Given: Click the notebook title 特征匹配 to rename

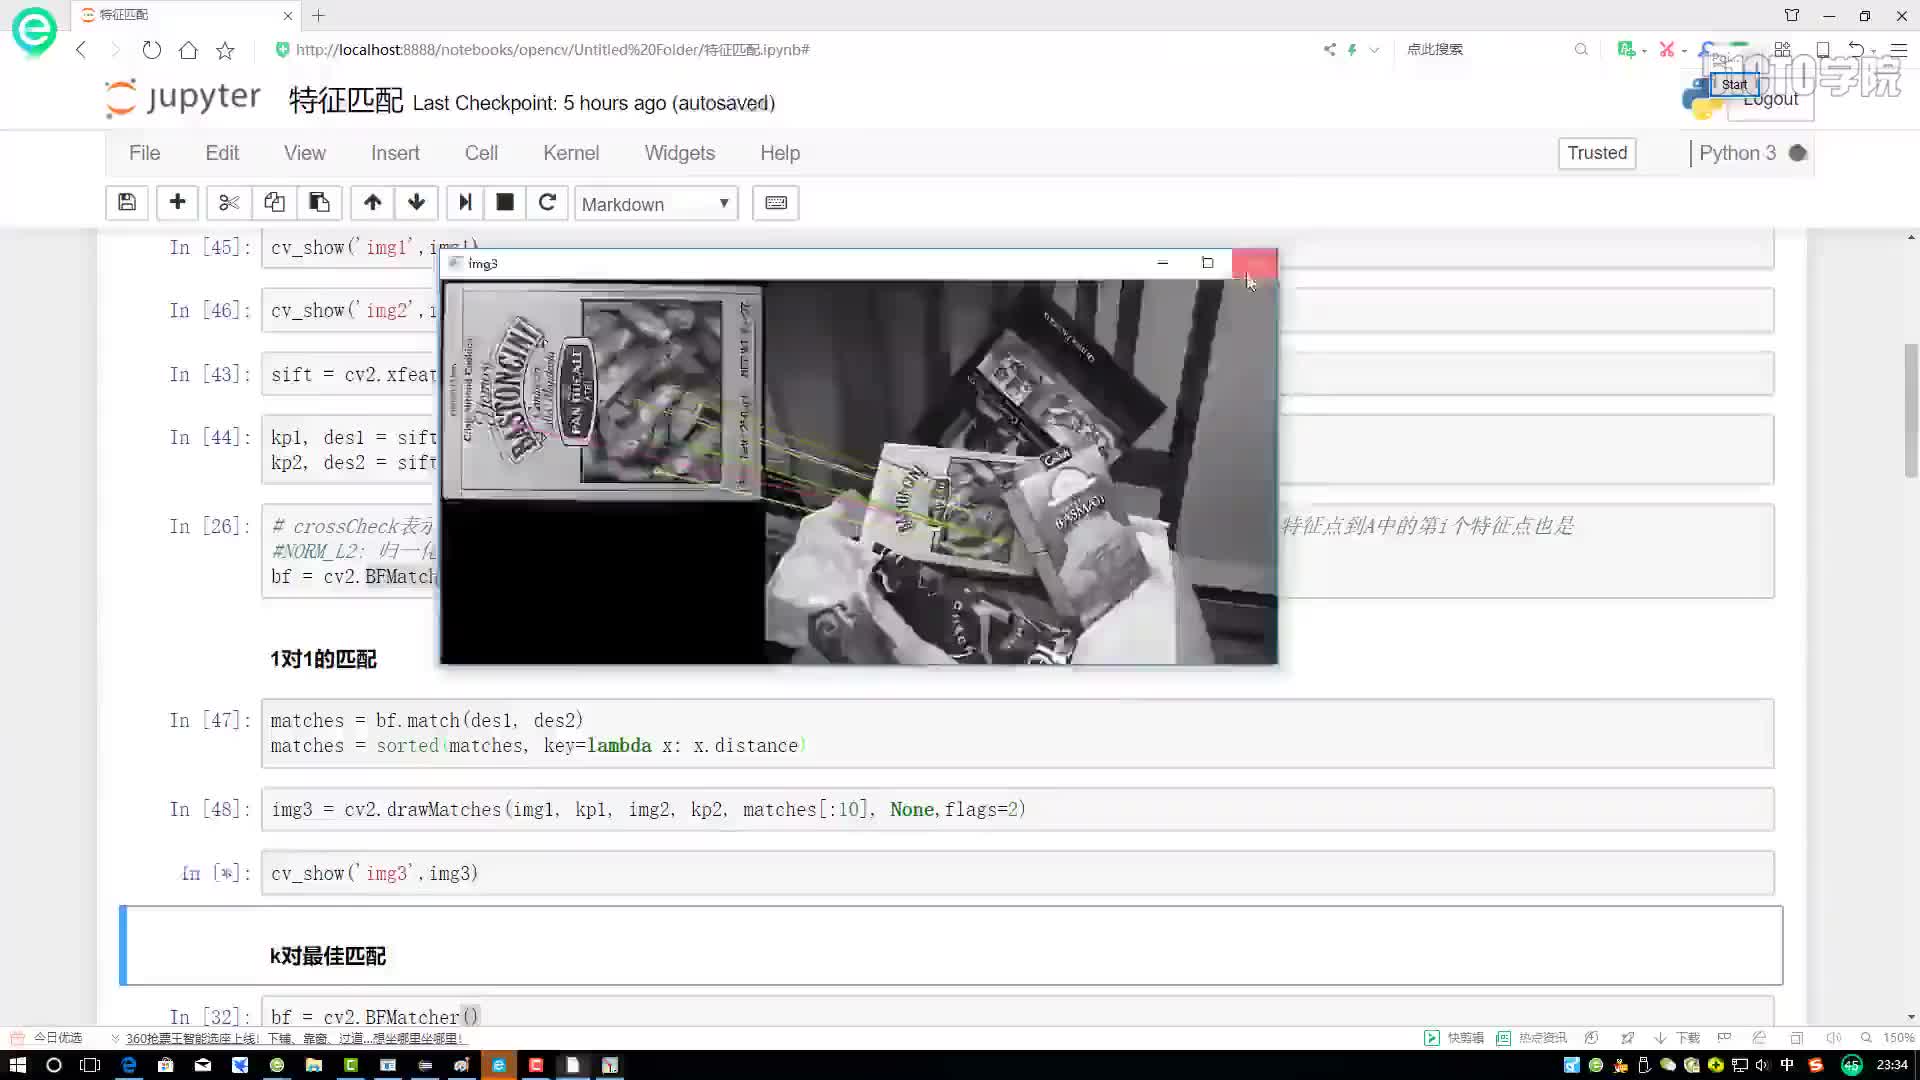Looking at the screenshot, I should pyautogui.click(x=346, y=101).
